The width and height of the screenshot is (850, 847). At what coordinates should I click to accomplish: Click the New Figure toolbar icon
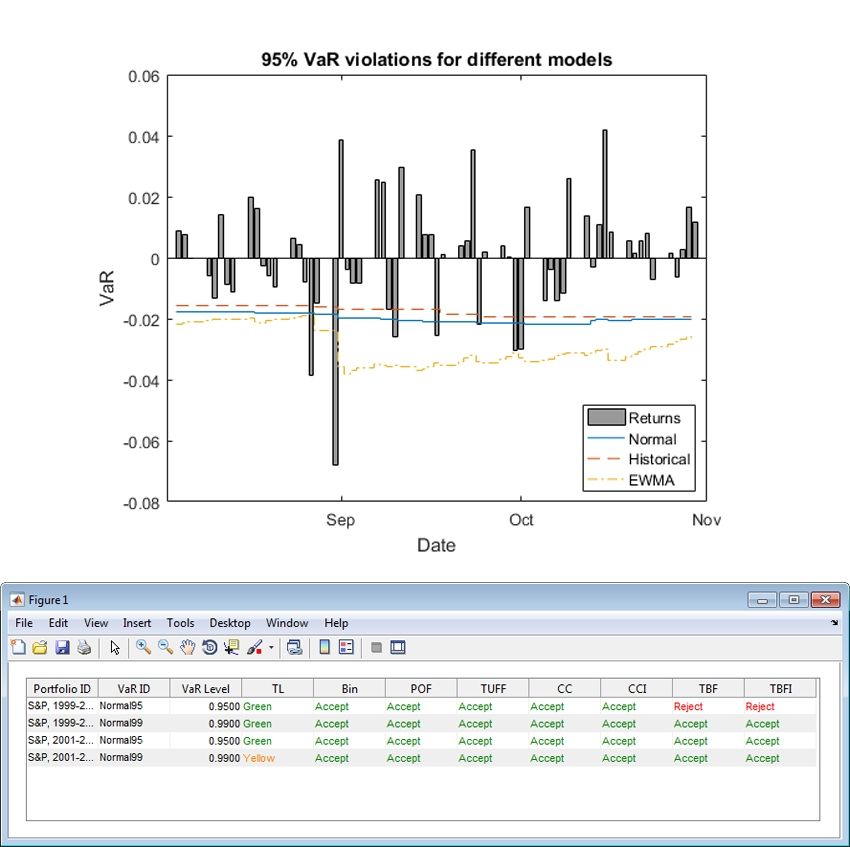[x=18, y=647]
